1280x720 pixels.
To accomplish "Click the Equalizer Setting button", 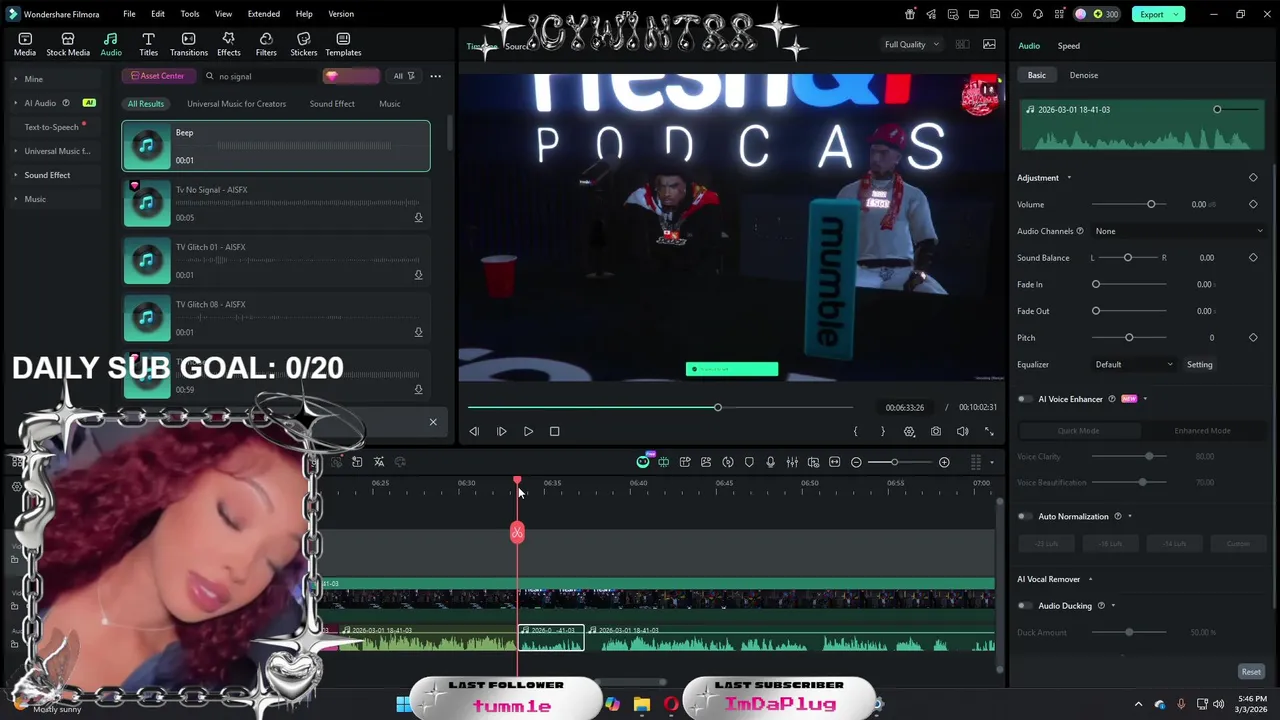I will click(1199, 364).
